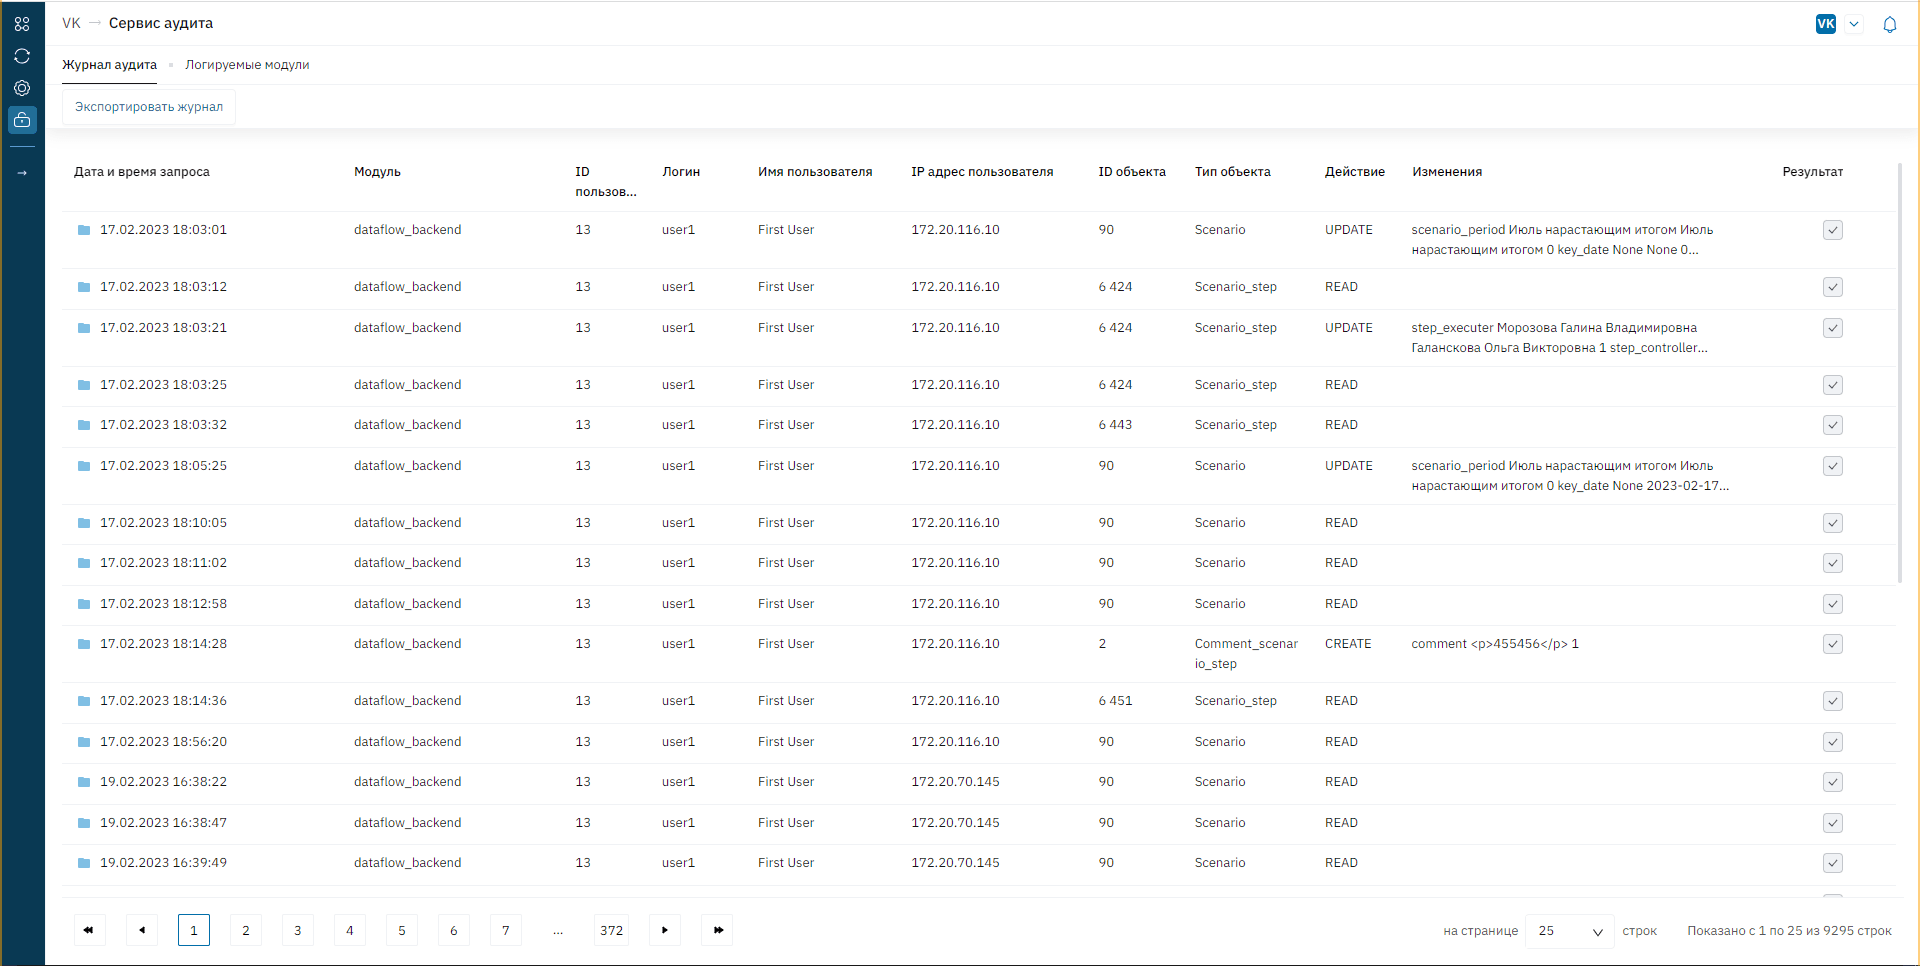Screen dimensions: 1920x966
Task: Click the VK user avatar badge
Action: (1825, 24)
